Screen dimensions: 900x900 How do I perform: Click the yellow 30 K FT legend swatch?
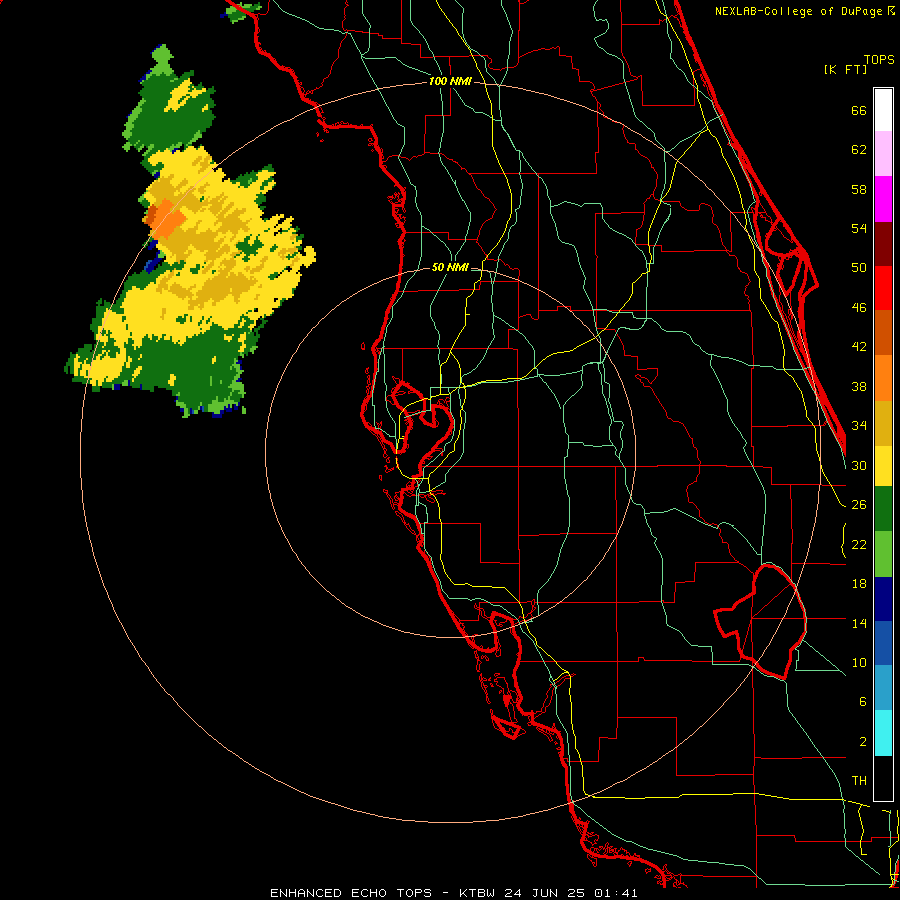pos(883,466)
